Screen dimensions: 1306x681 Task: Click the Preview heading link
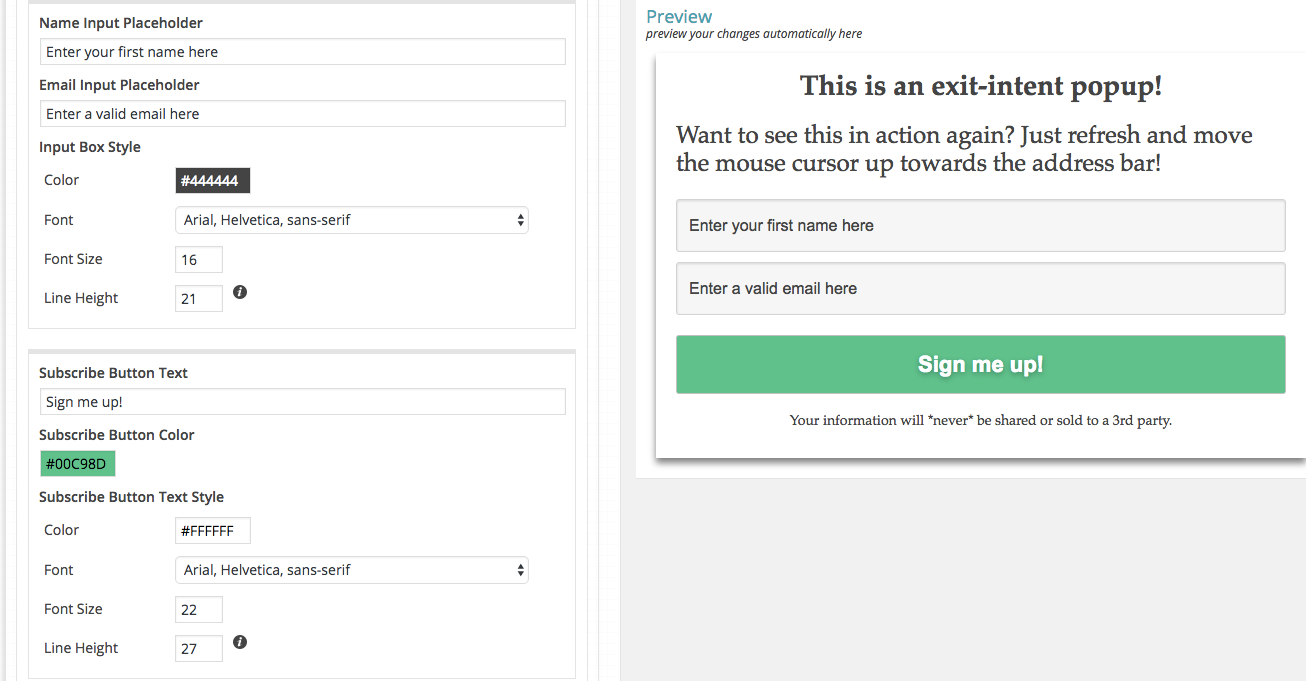click(x=679, y=16)
